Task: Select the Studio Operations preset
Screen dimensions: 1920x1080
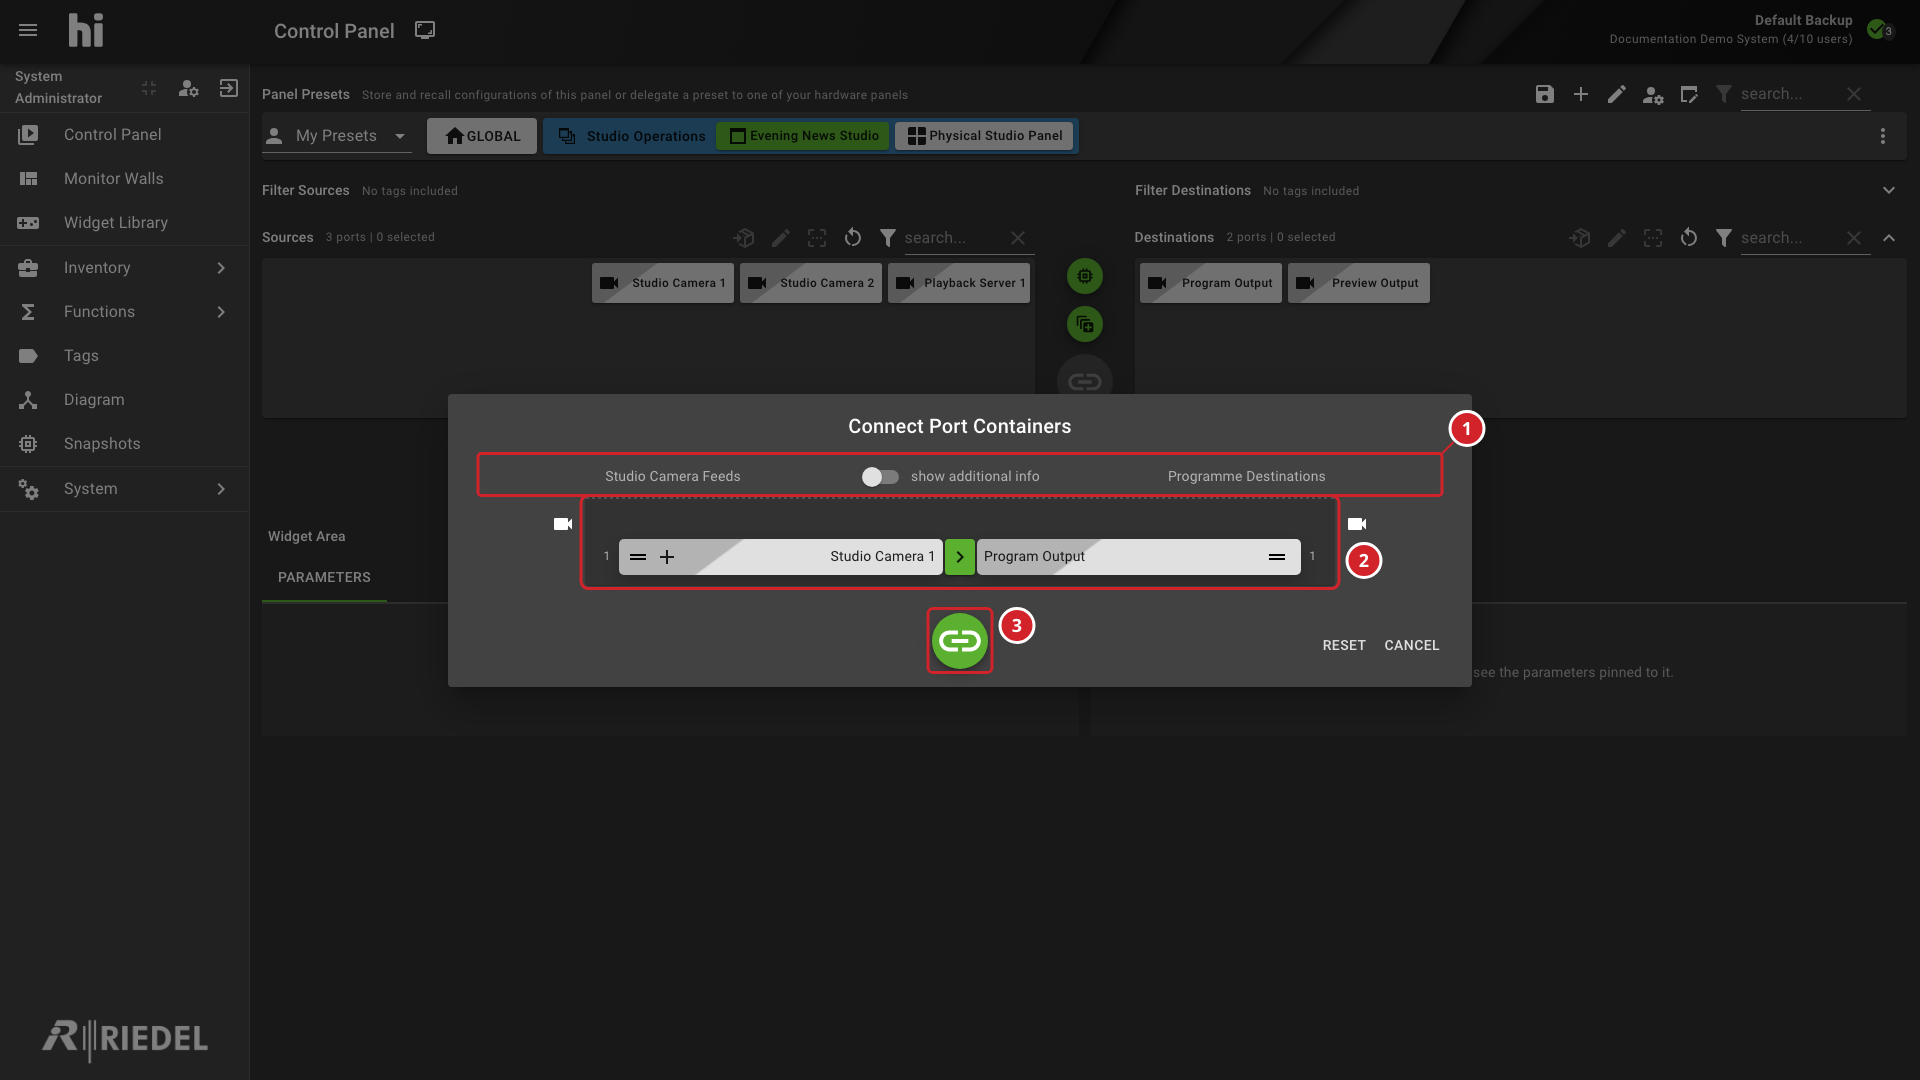Action: pos(631,136)
